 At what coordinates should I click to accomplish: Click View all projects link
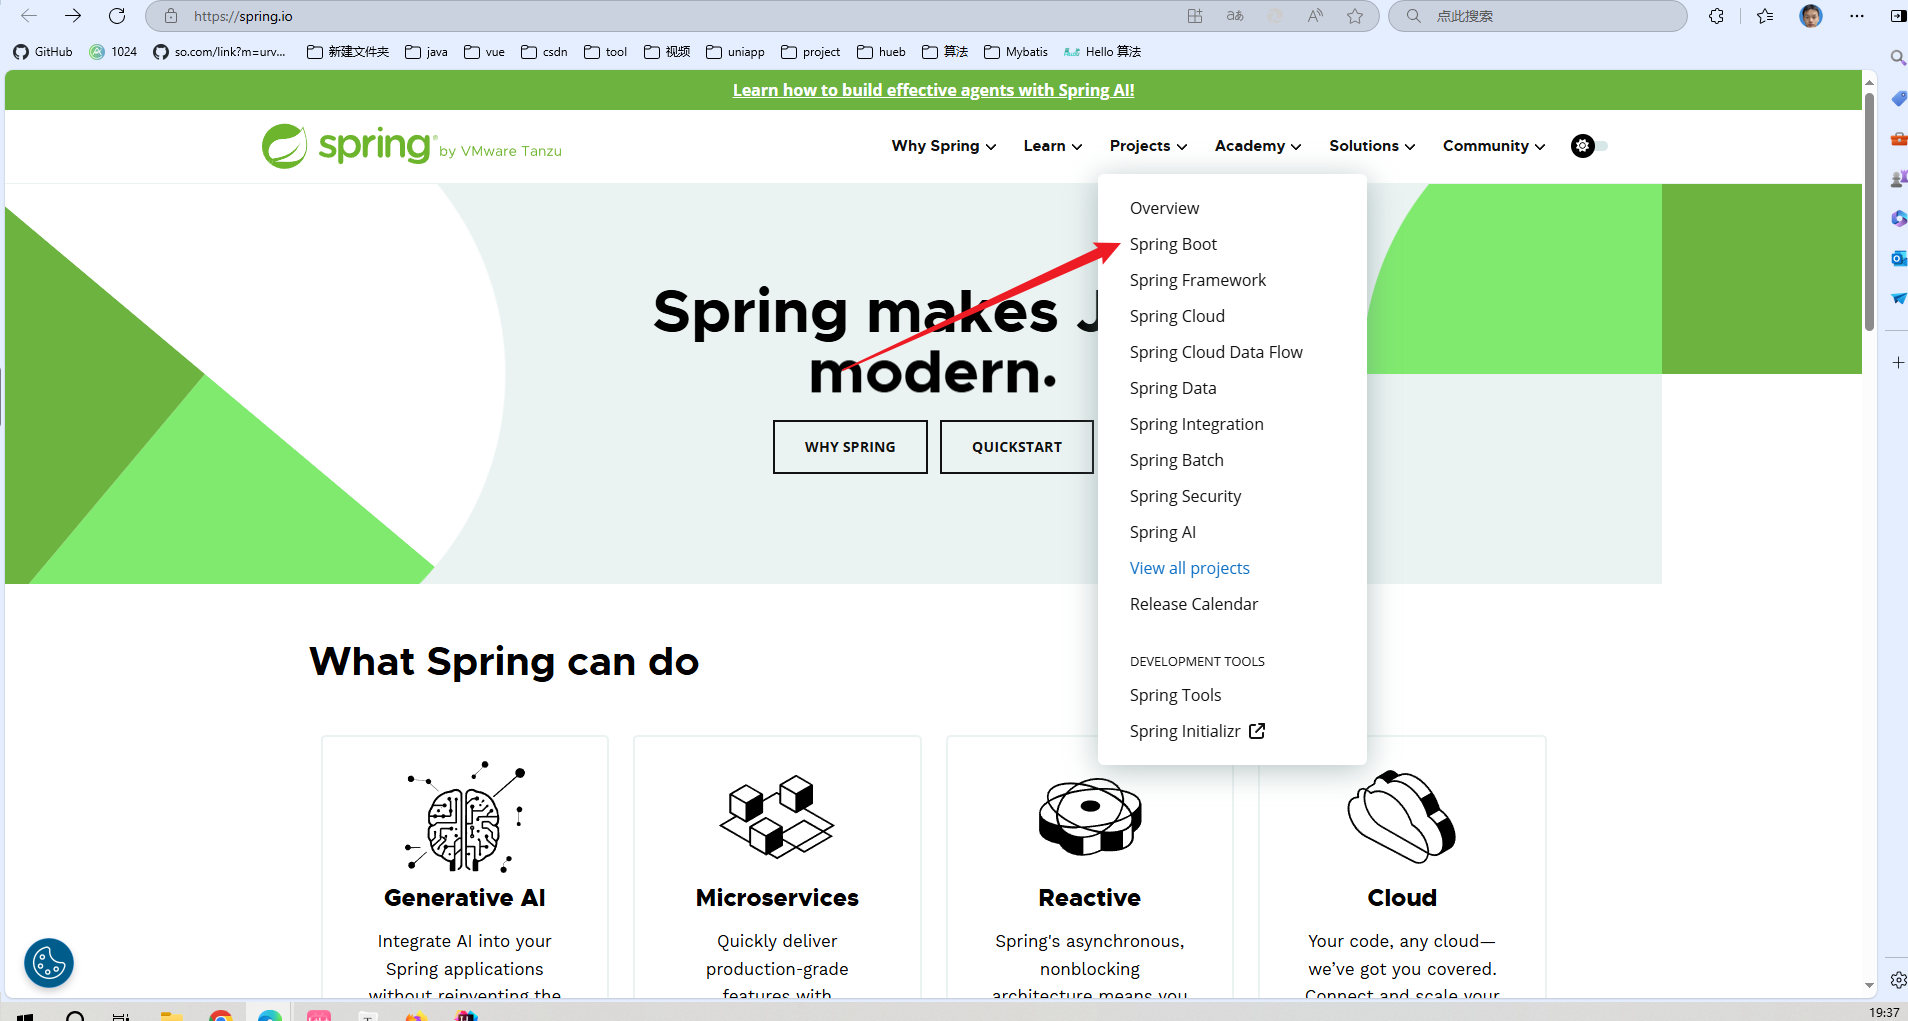1189,568
